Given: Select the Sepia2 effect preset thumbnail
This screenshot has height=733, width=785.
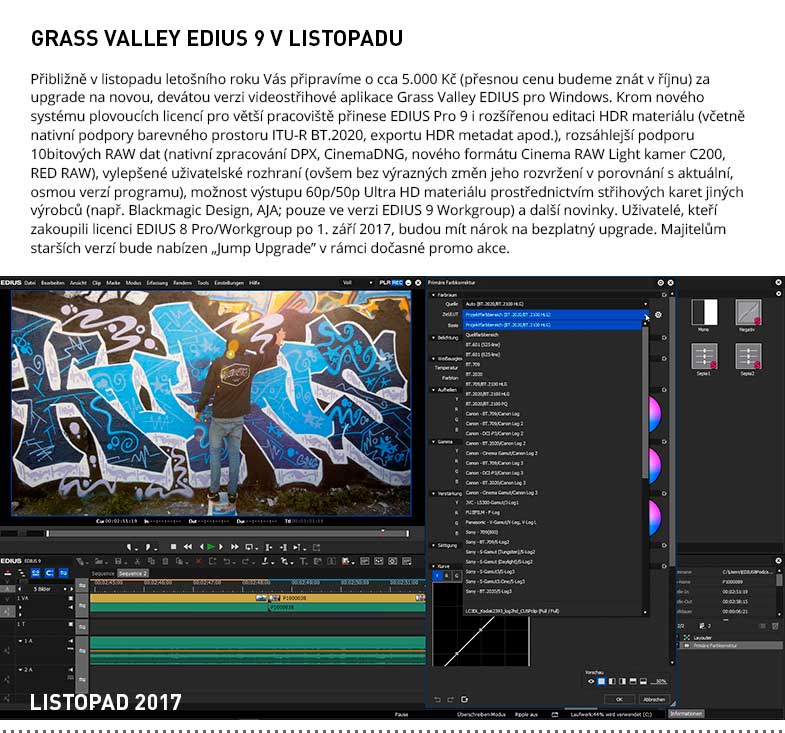Looking at the screenshot, I should [x=748, y=356].
